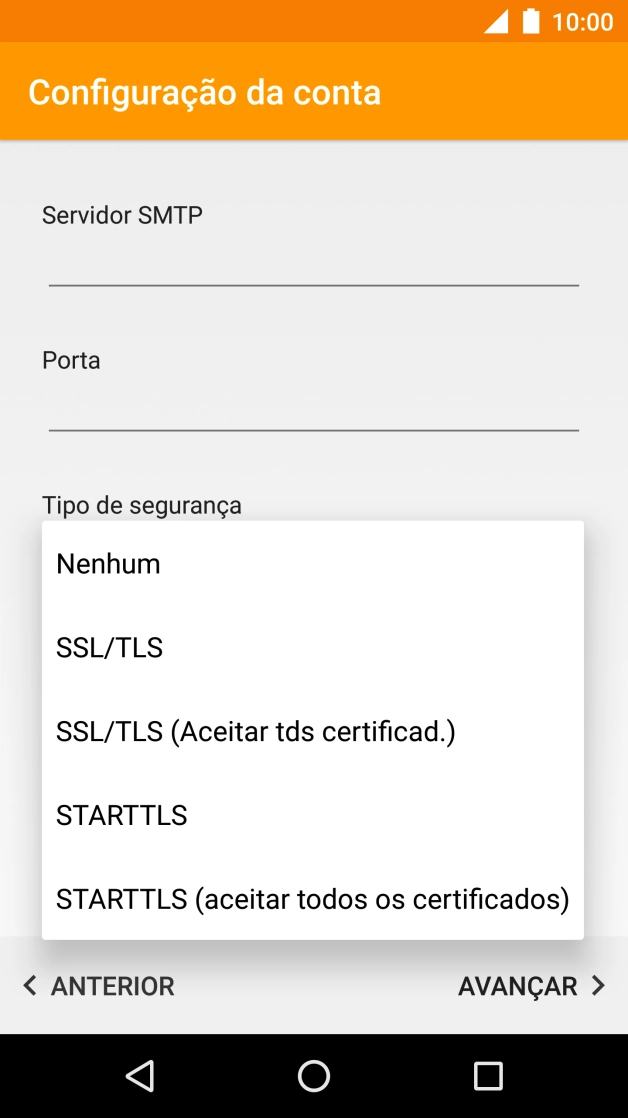Tap the chevron next to ANTERIOR
This screenshot has width=628, height=1118.
coord(30,986)
